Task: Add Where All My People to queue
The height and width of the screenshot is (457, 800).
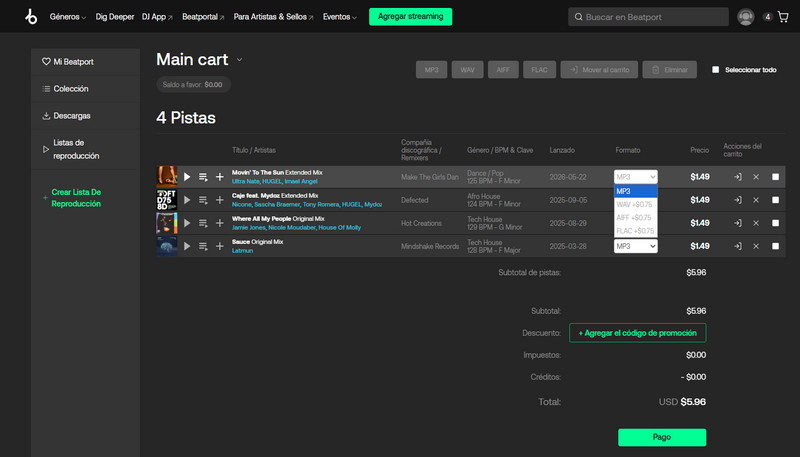Action: pyautogui.click(x=203, y=223)
